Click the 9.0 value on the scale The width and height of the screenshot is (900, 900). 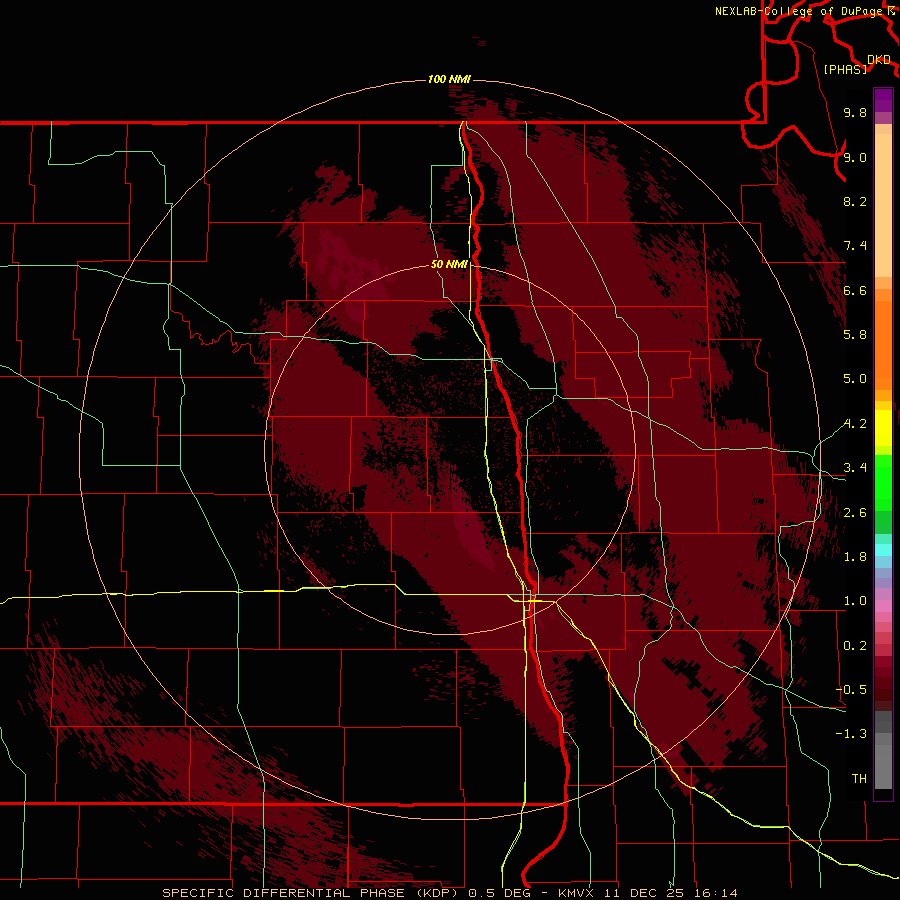855,157
